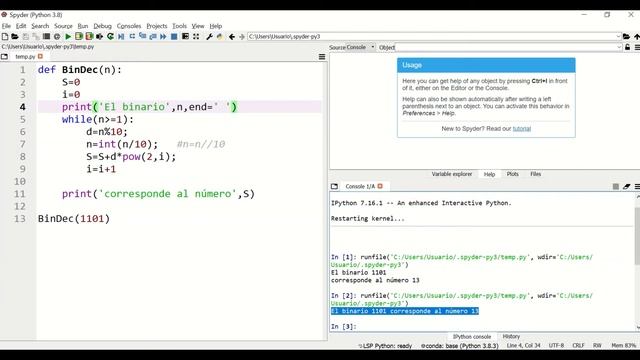Click the Maximize current pane icon
The width and height of the screenshot is (640, 360).
coord(185,37)
